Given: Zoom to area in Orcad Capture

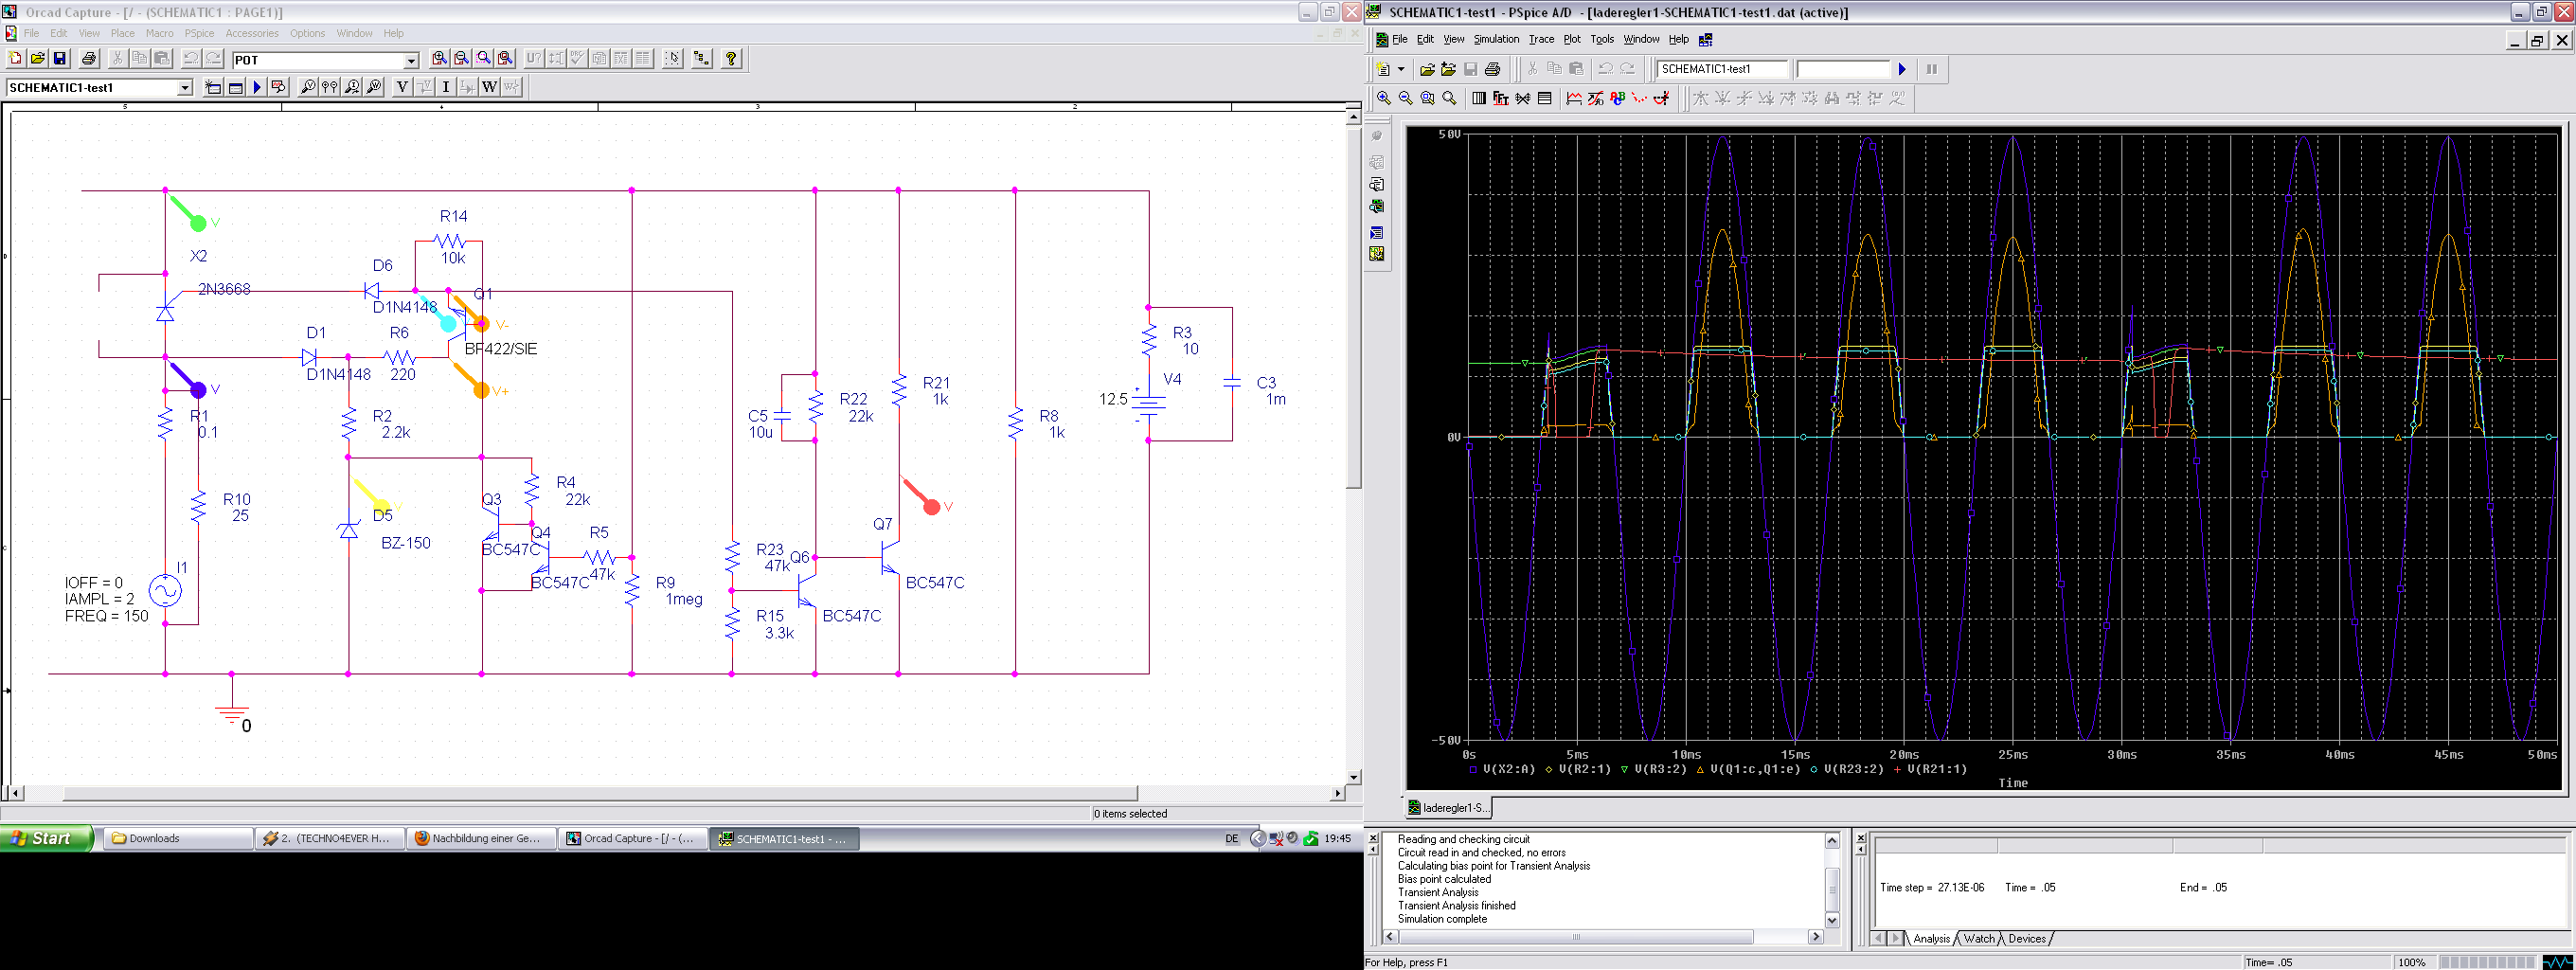Looking at the screenshot, I should [483, 58].
